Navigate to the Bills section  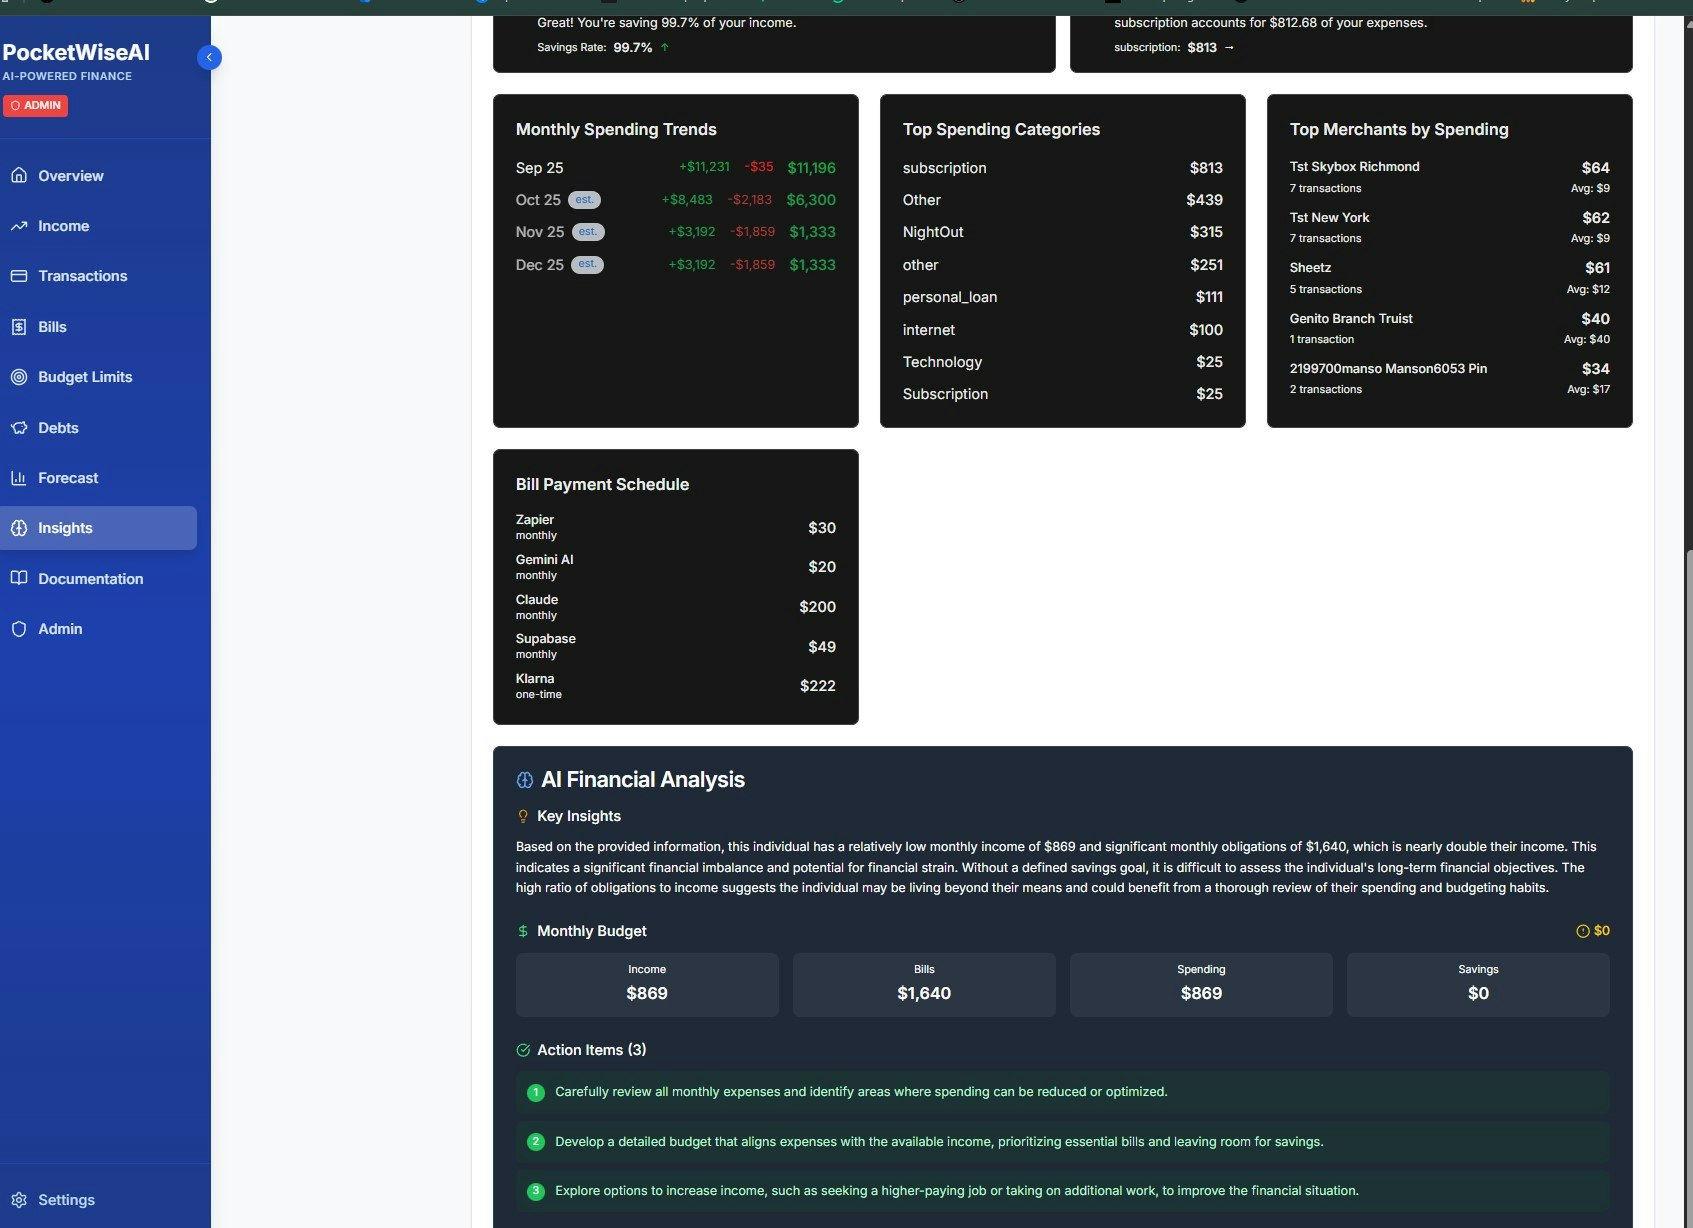coord(52,326)
